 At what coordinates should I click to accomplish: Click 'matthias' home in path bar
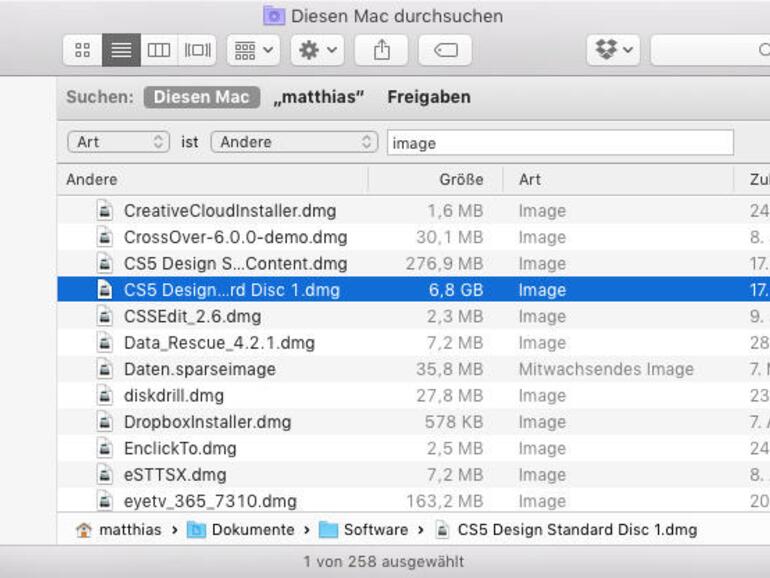coord(118,530)
